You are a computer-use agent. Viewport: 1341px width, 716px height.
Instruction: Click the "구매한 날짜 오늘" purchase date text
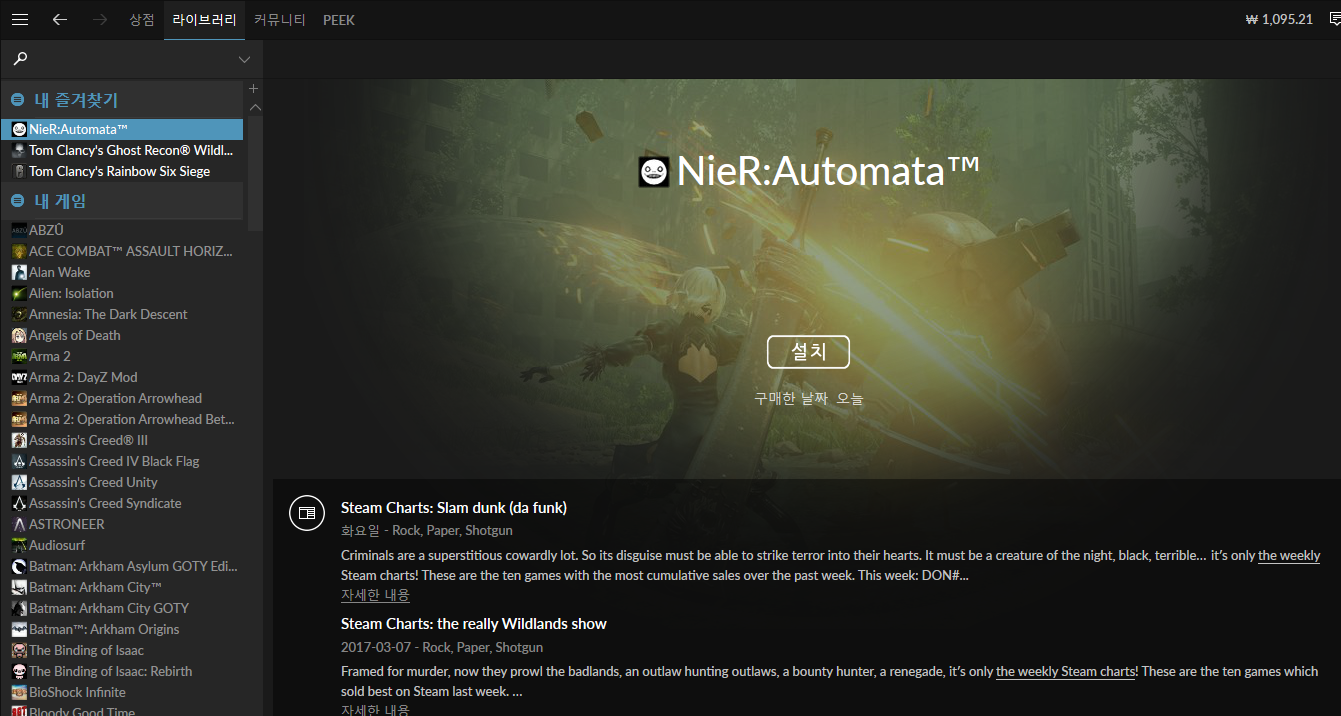(808, 399)
